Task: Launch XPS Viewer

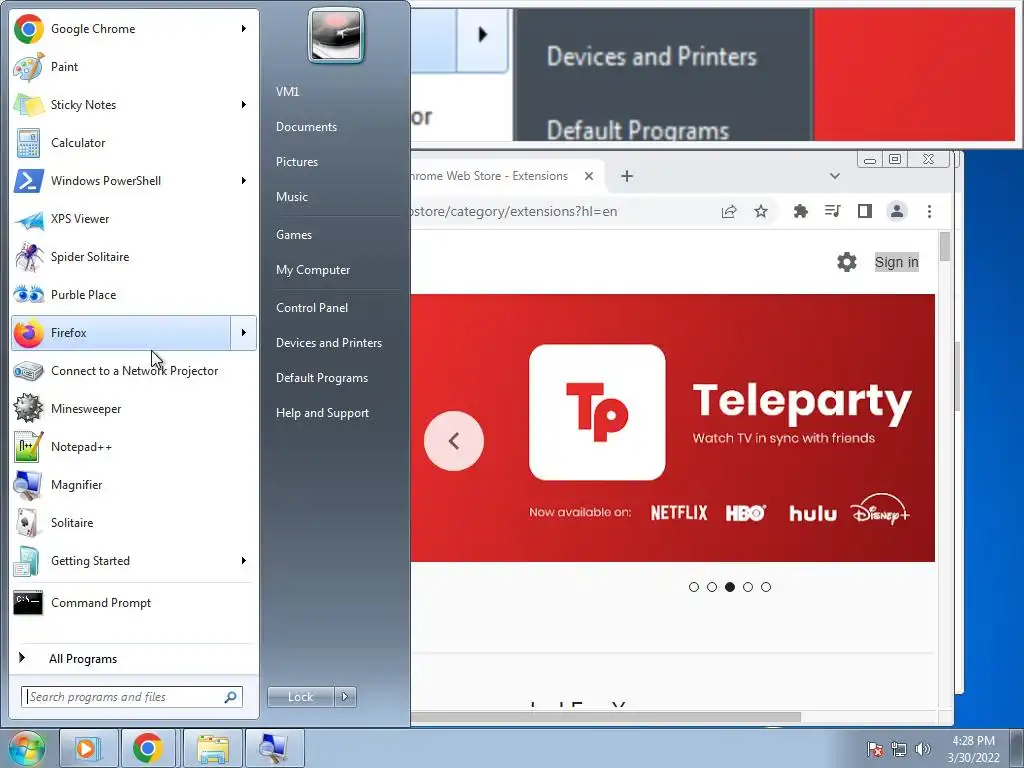Action: pyautogui.click(x=134, y=219)
